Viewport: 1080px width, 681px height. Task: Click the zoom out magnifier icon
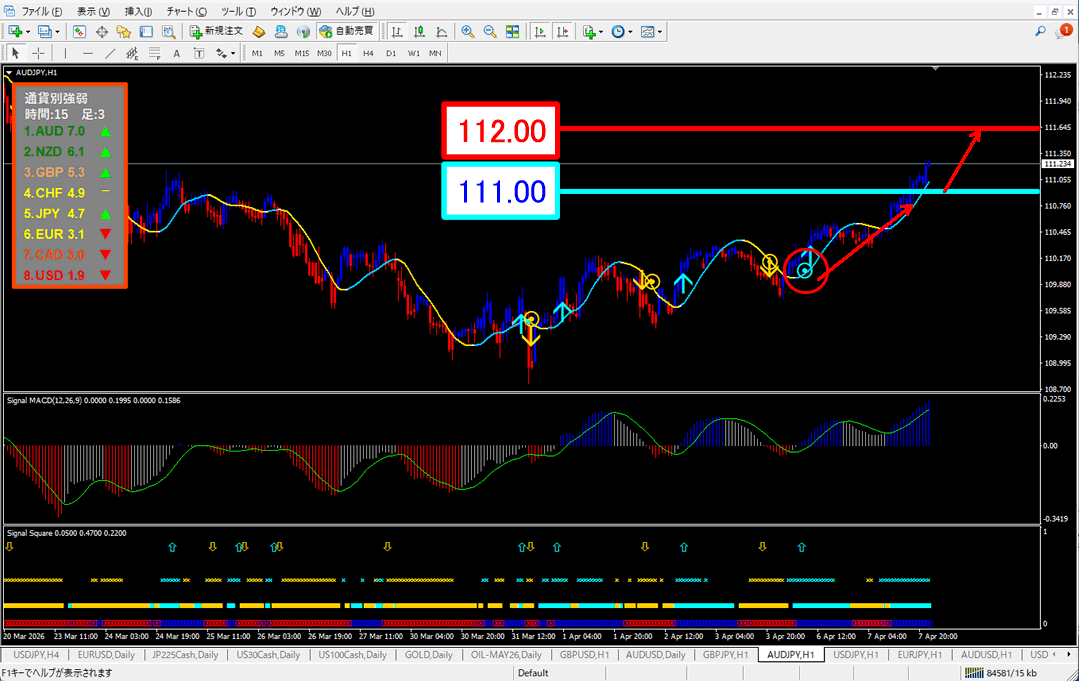[490, 31]
